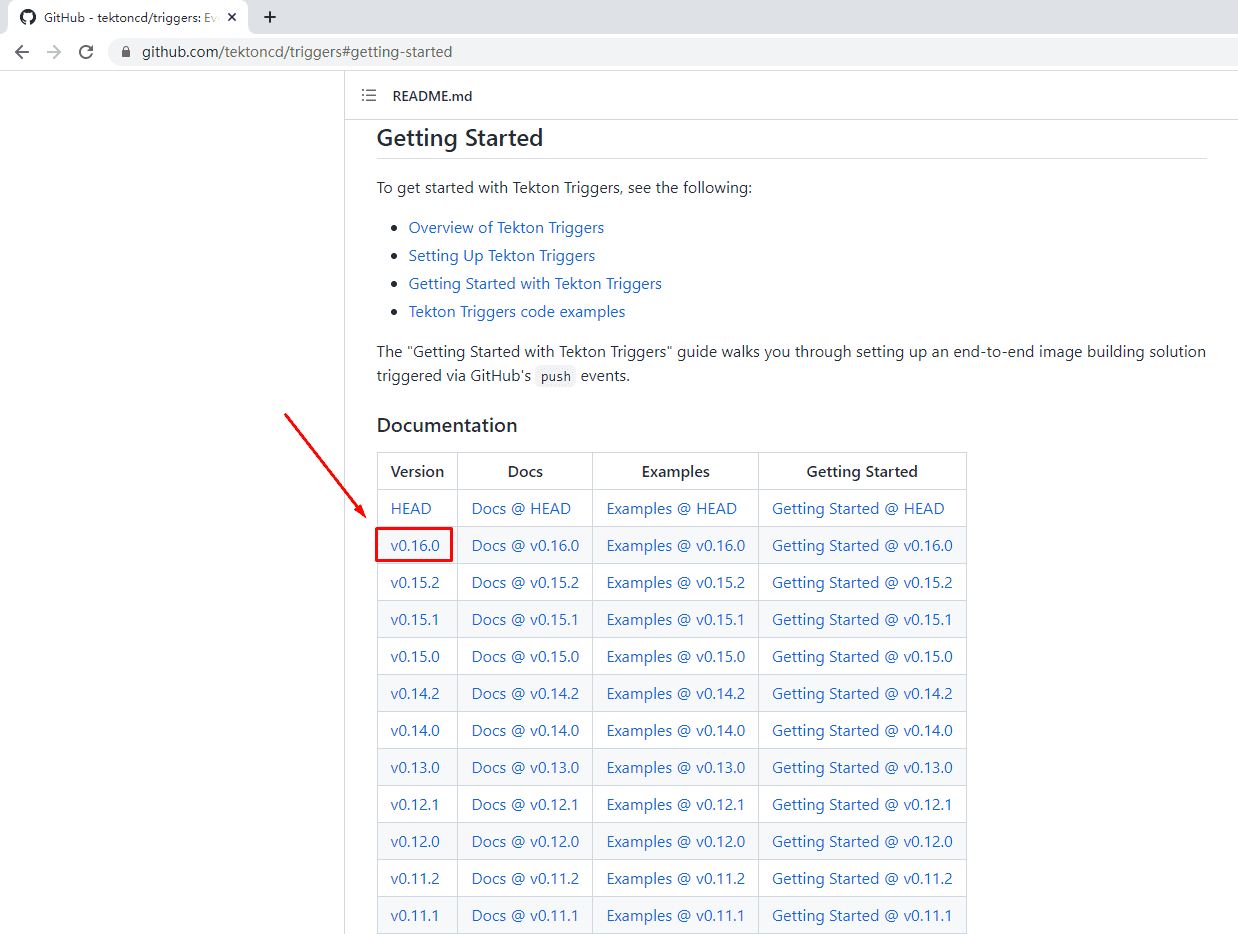Open README table of contents icon
Screen dimensions: 1238x934
[x=369, y=96]
